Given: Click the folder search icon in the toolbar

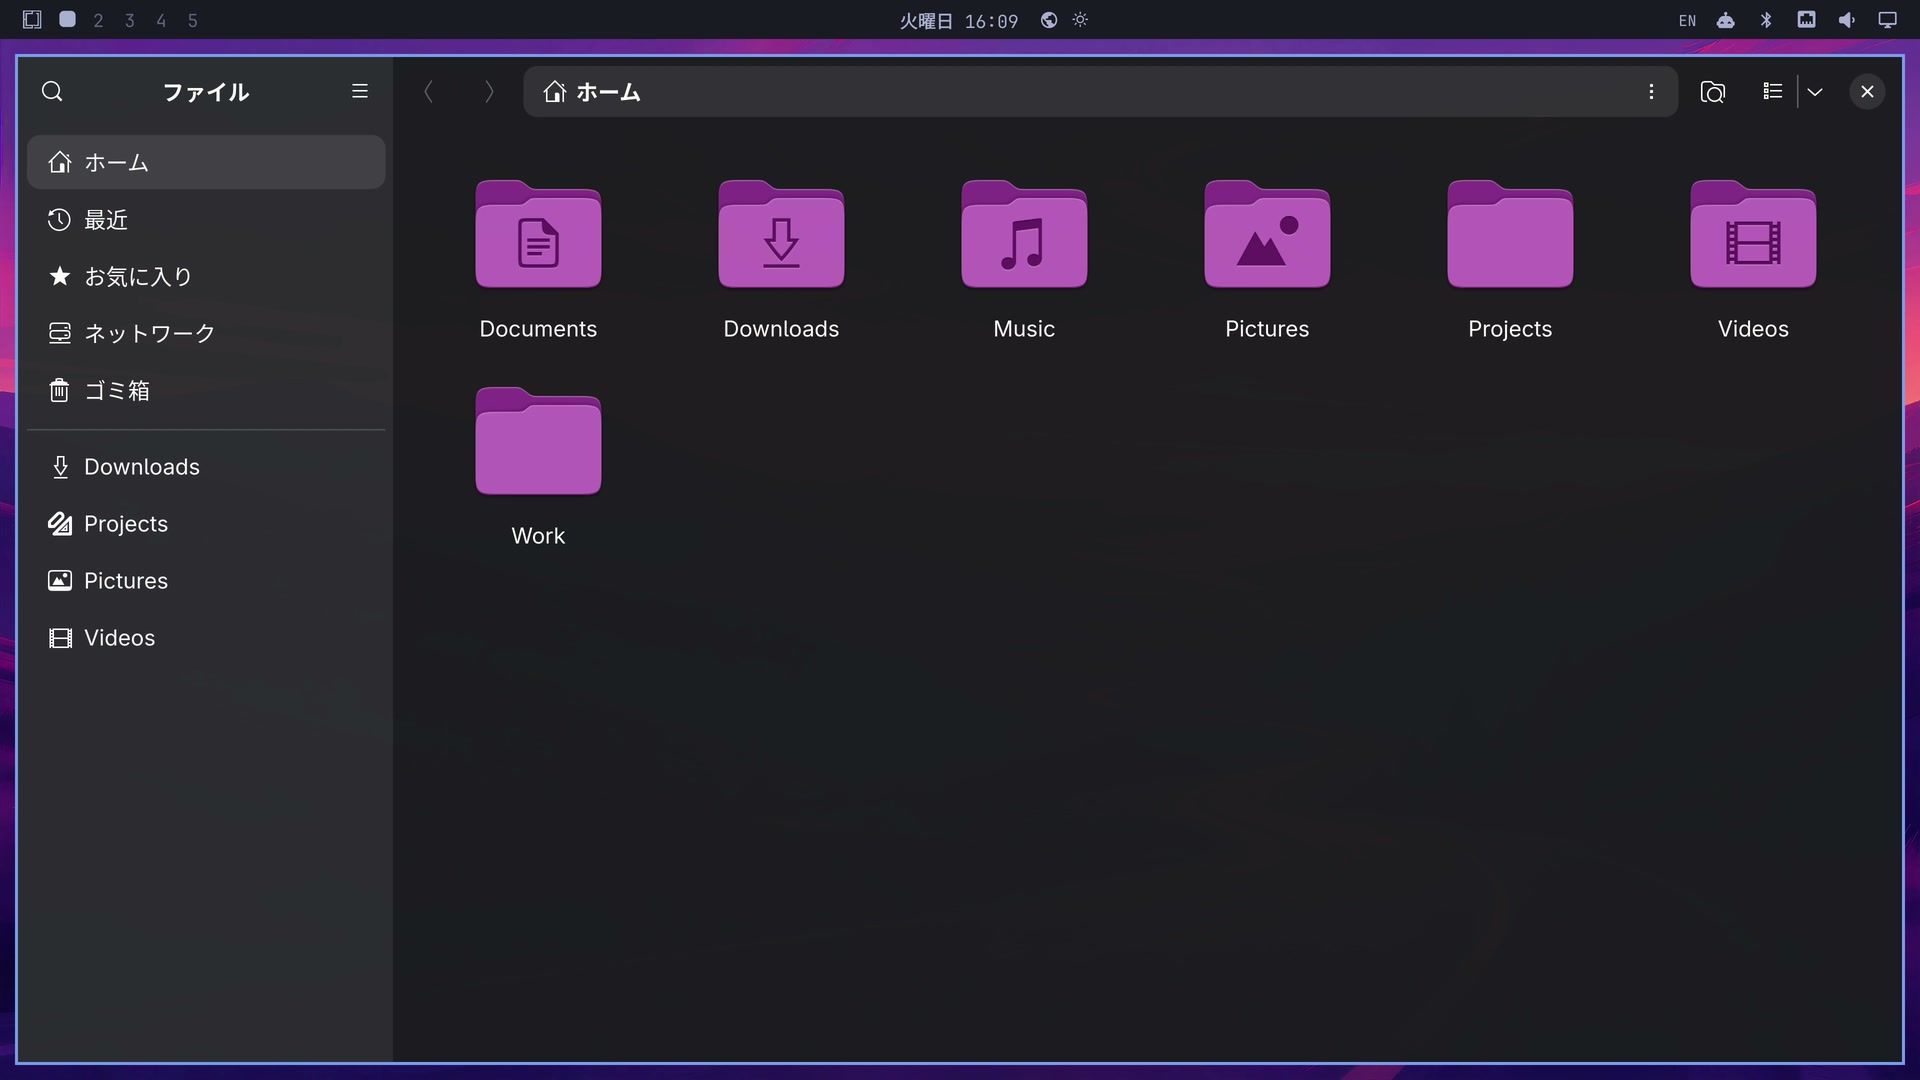Looking at the screenshot, I should [1712, 92].
